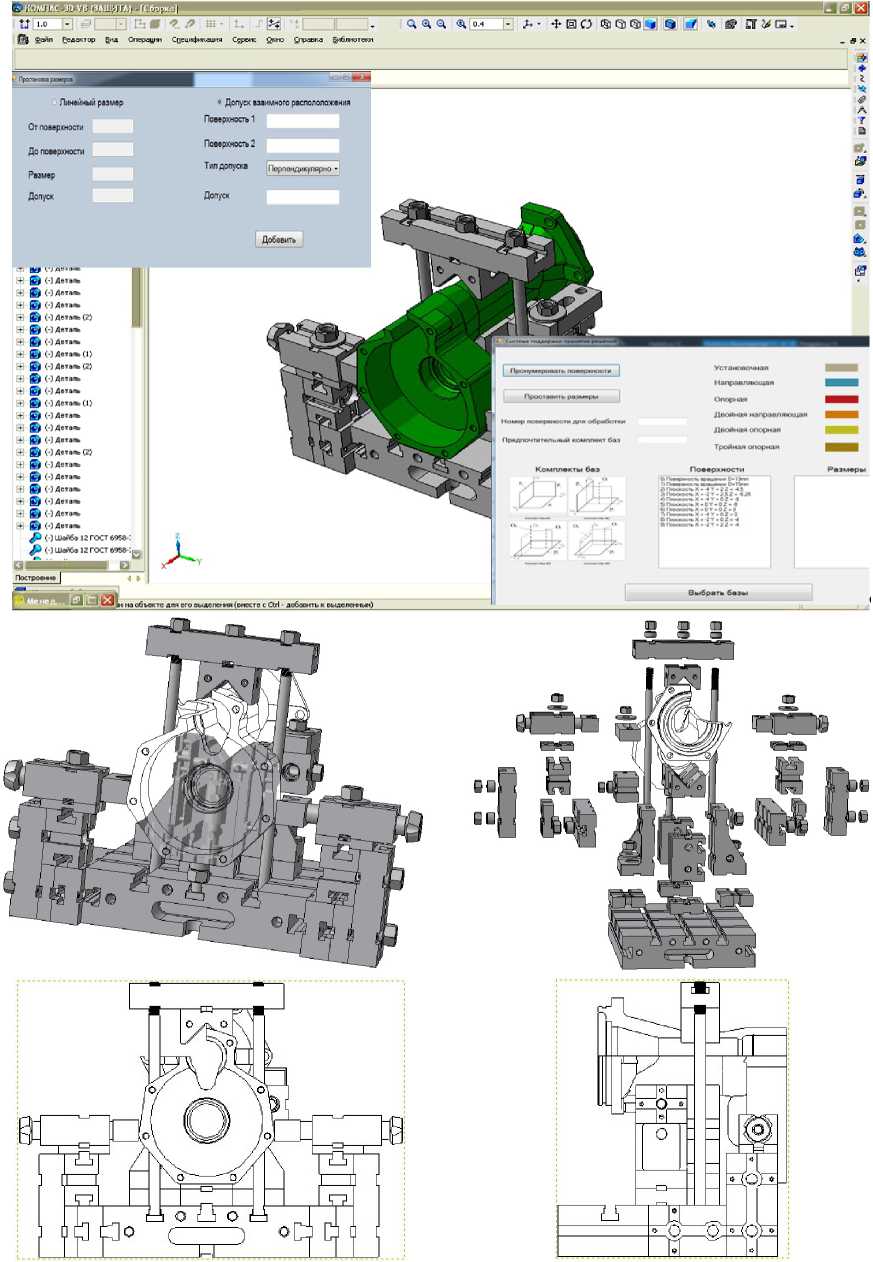
Task: Click Пронумеровать поверхности button
Action: tap(561, 369)
